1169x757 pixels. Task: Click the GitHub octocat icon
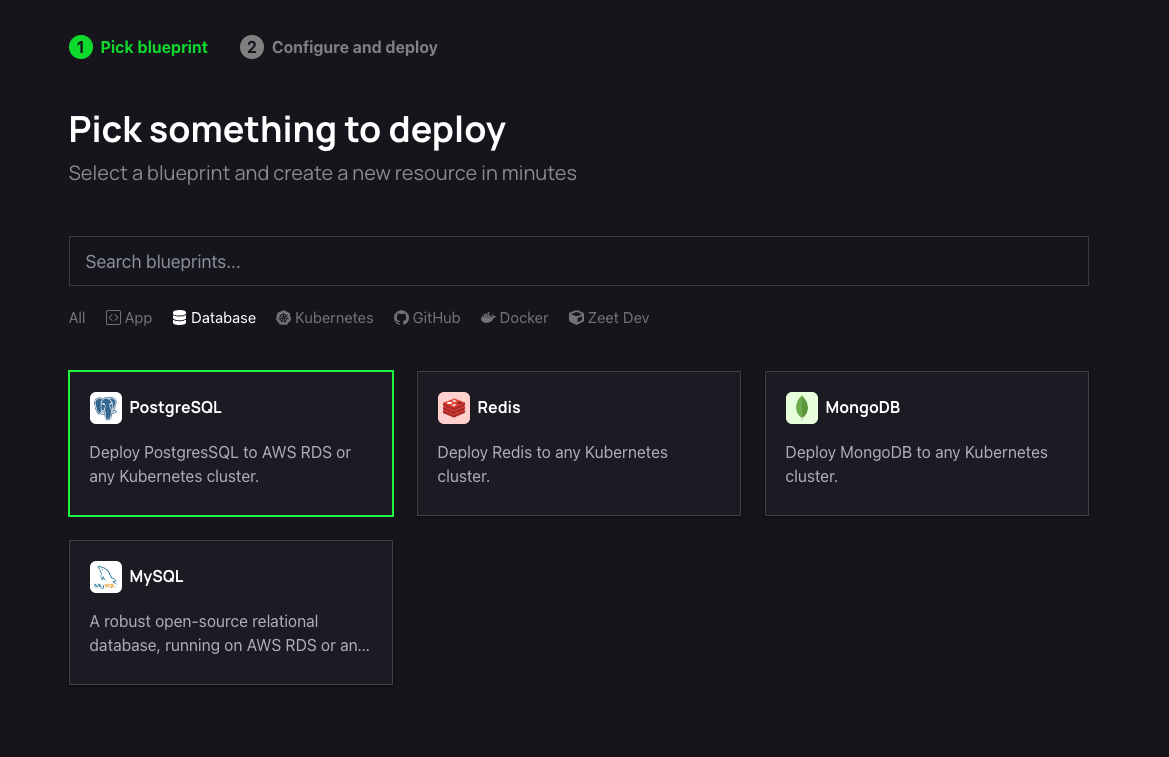pos(401,318)
